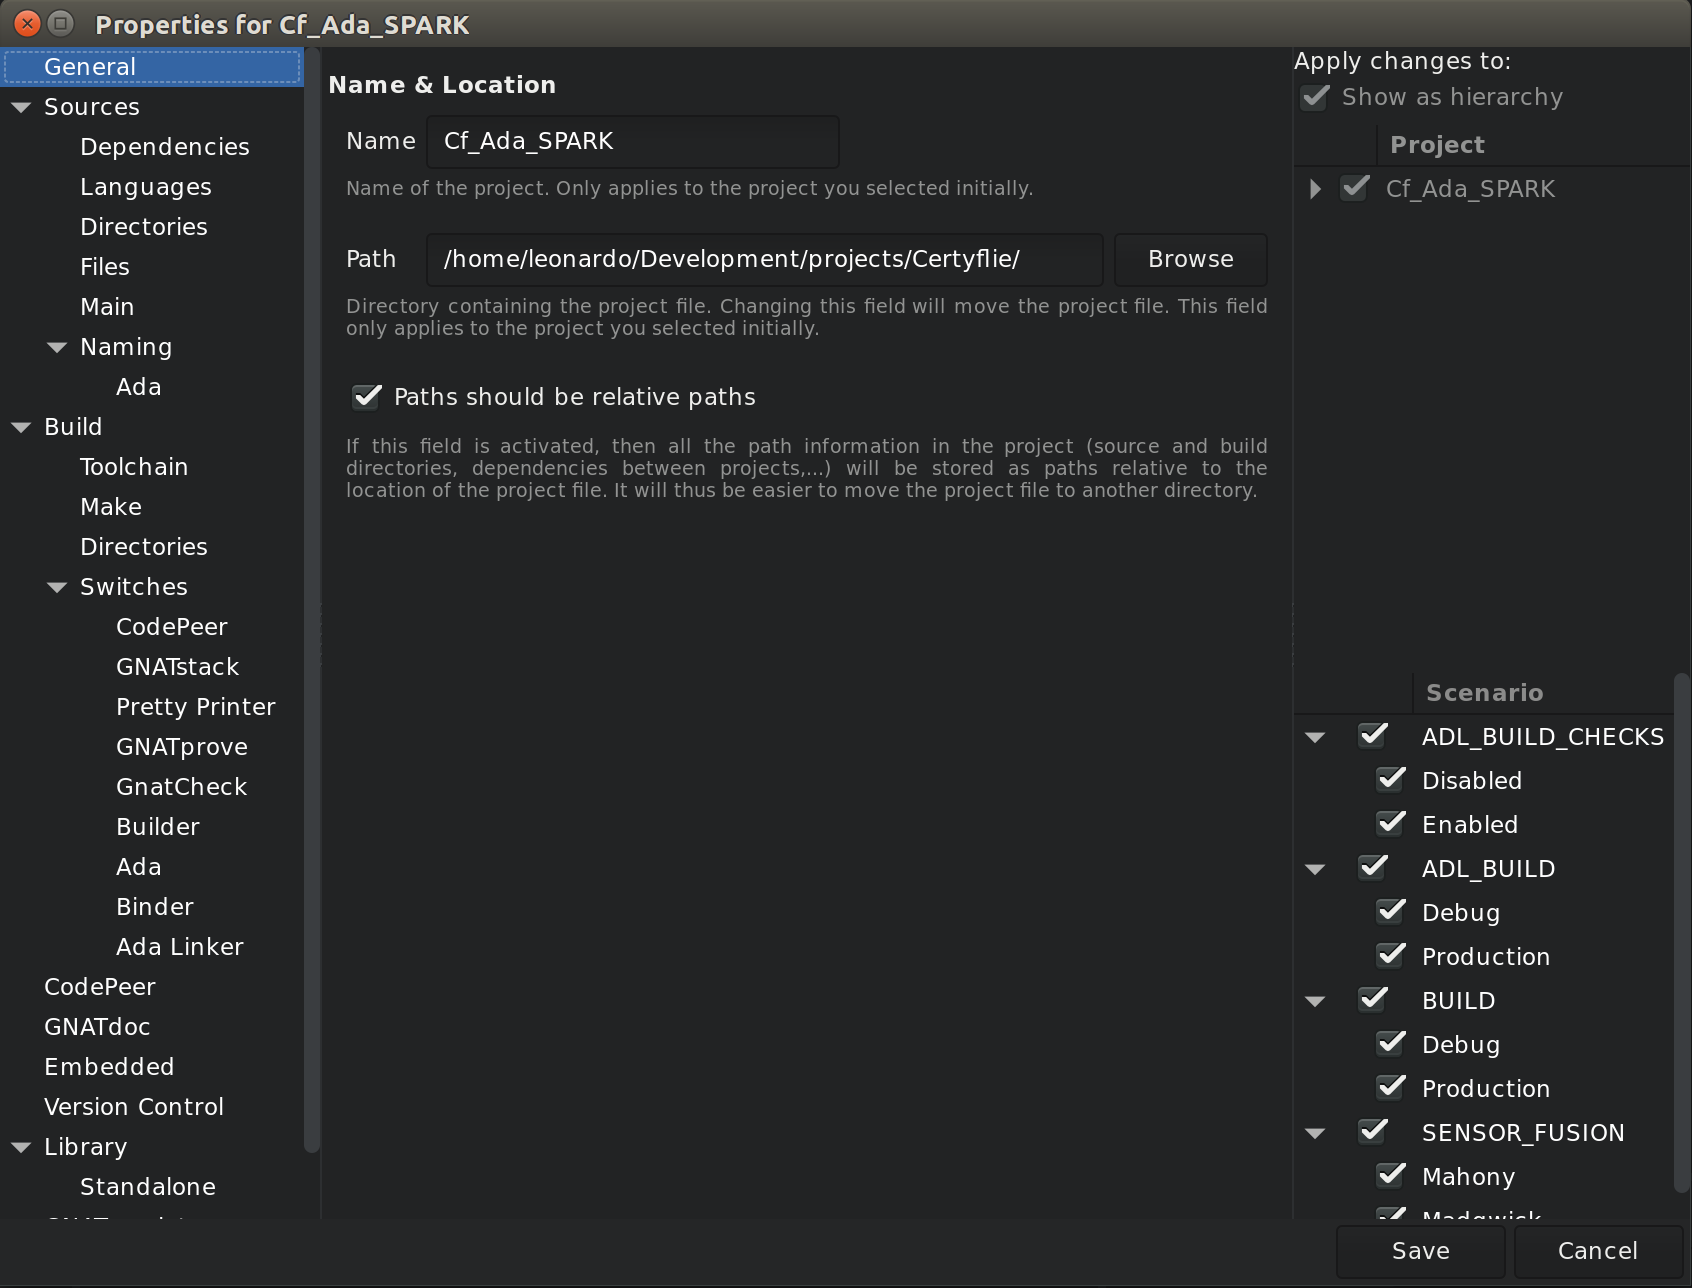The height and width of the screenshot is (1288, 1692).
Task: Uncheck Debug under ADL_BUILD
Action: click(1391, 912)
